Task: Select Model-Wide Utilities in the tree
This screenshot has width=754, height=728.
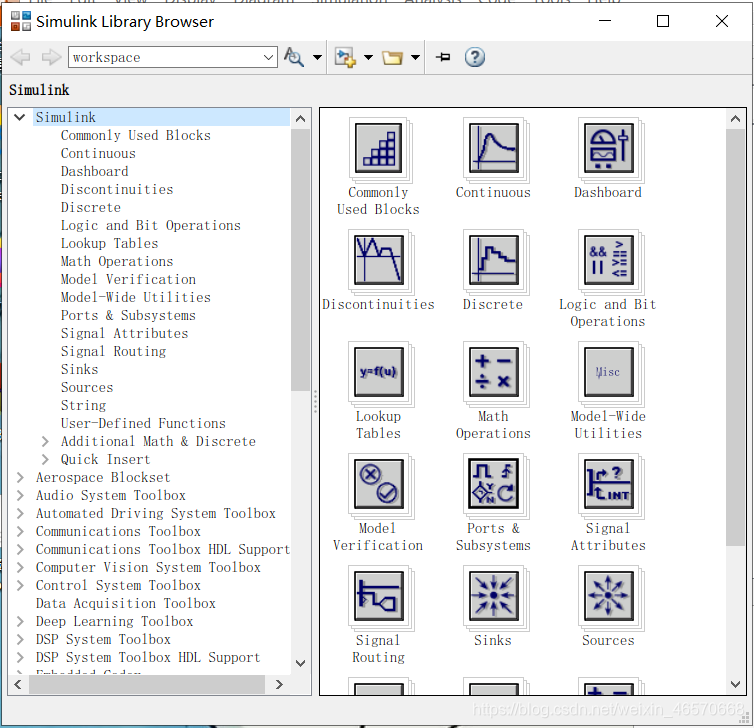Action: coord(136,297)
